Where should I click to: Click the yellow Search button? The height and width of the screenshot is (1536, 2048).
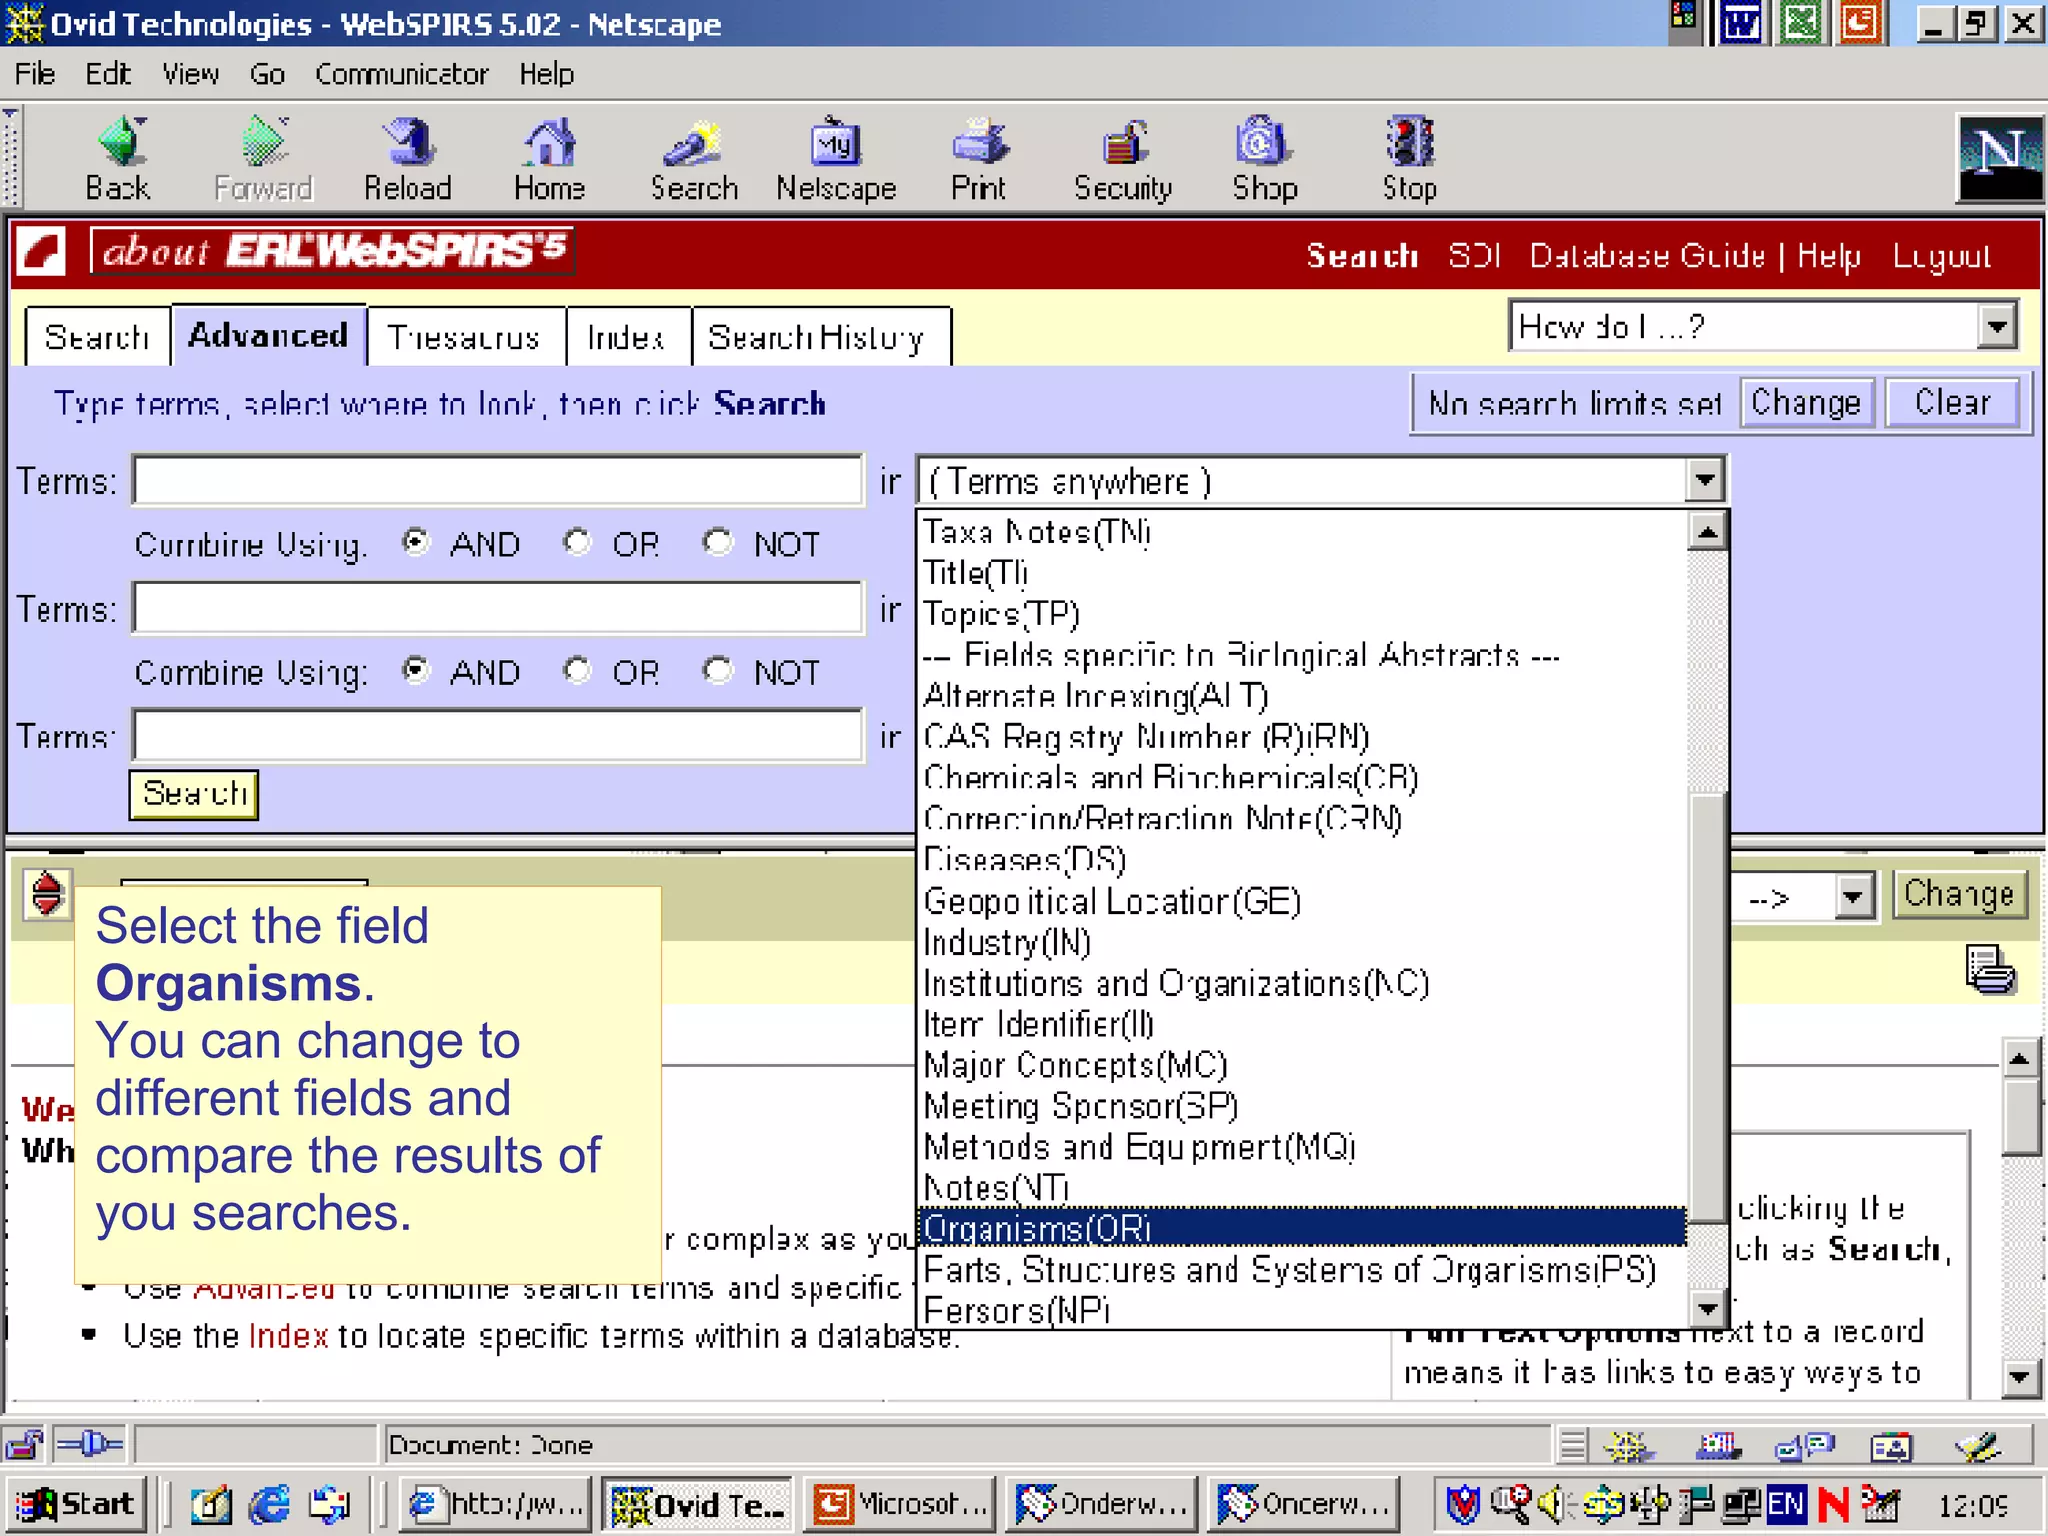194,794
